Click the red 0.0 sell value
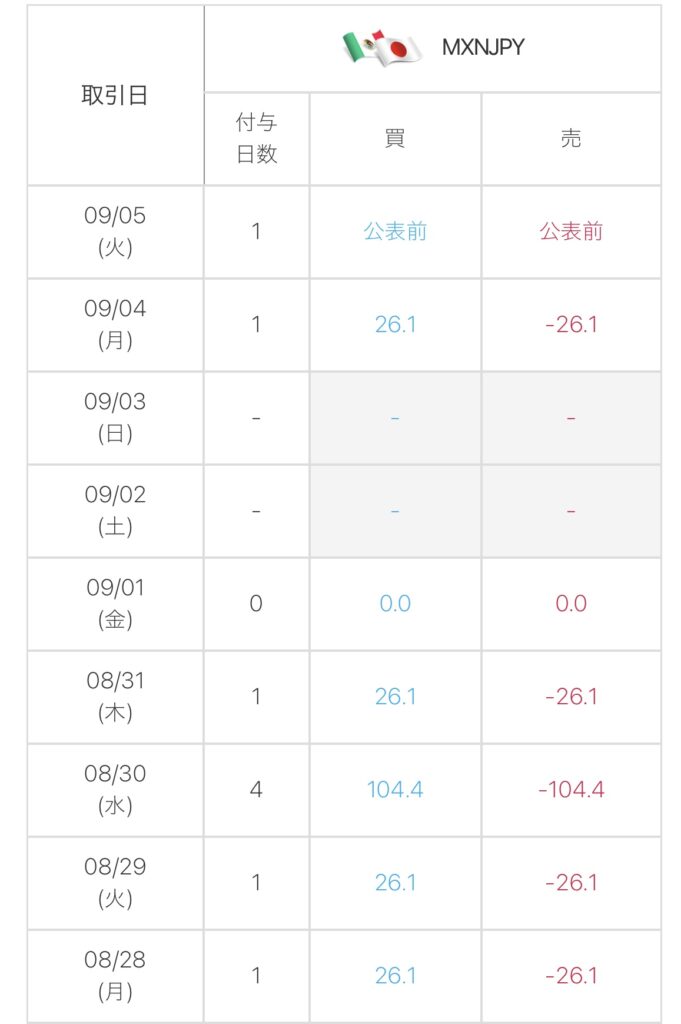This screenshot has height=1024, width=681. pyautogui.click(x=571, y=603)
